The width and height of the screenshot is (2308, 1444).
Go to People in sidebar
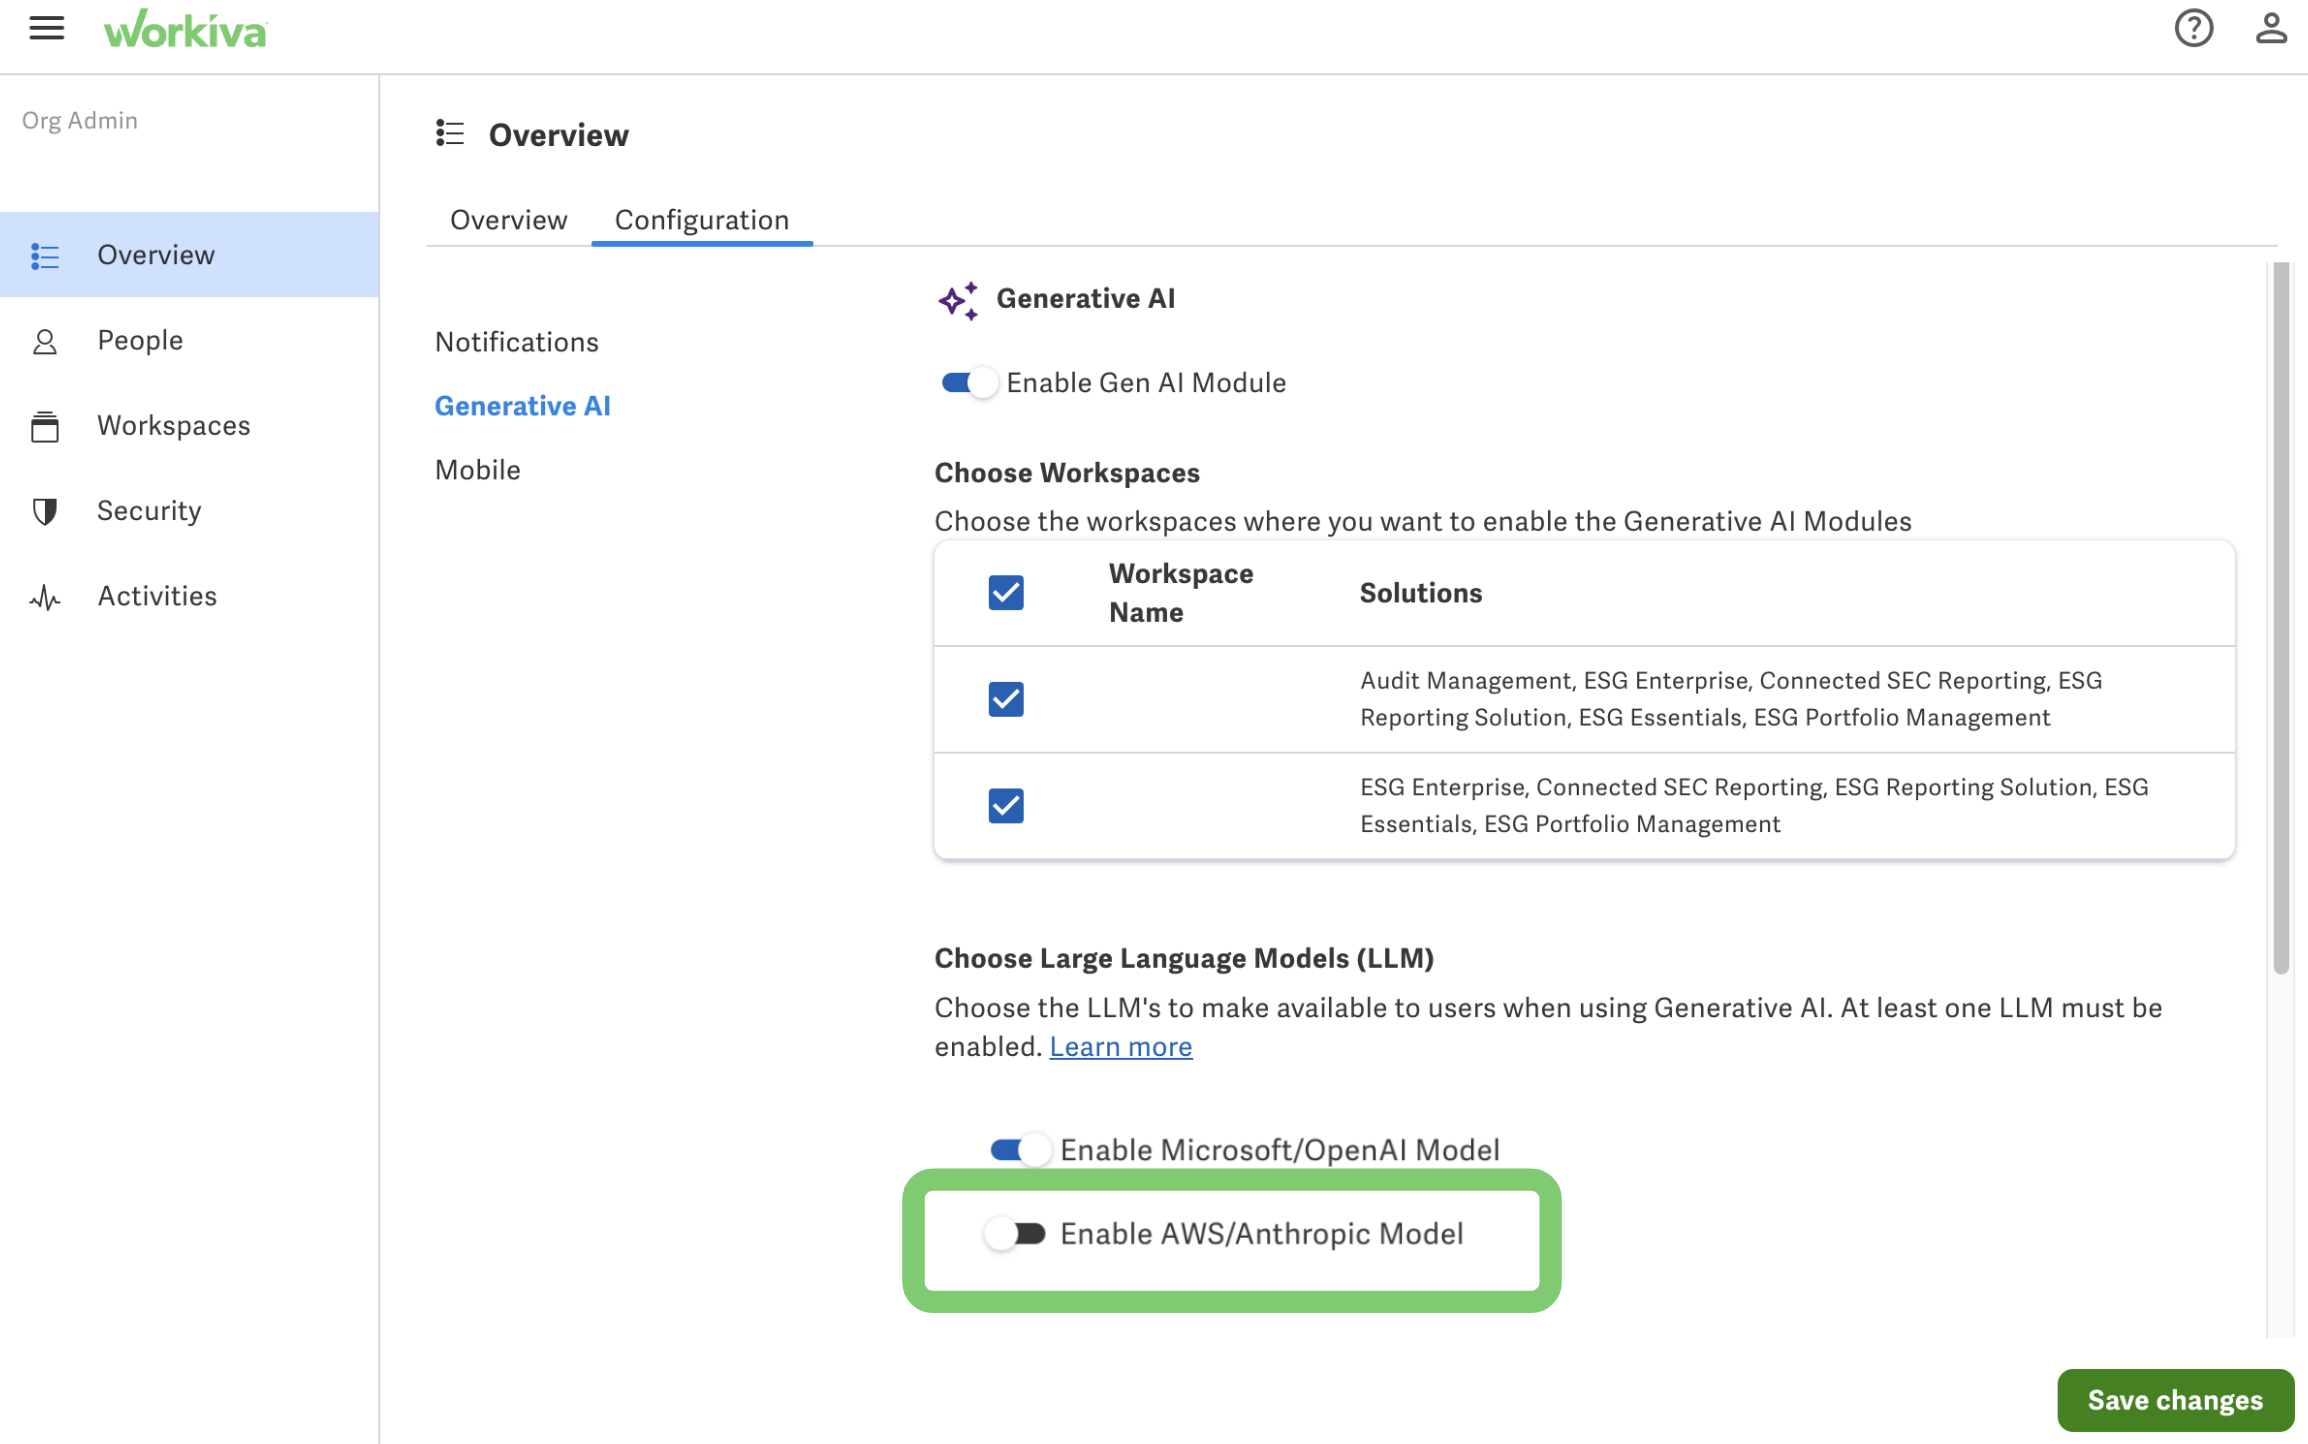[x=189, y=341]
